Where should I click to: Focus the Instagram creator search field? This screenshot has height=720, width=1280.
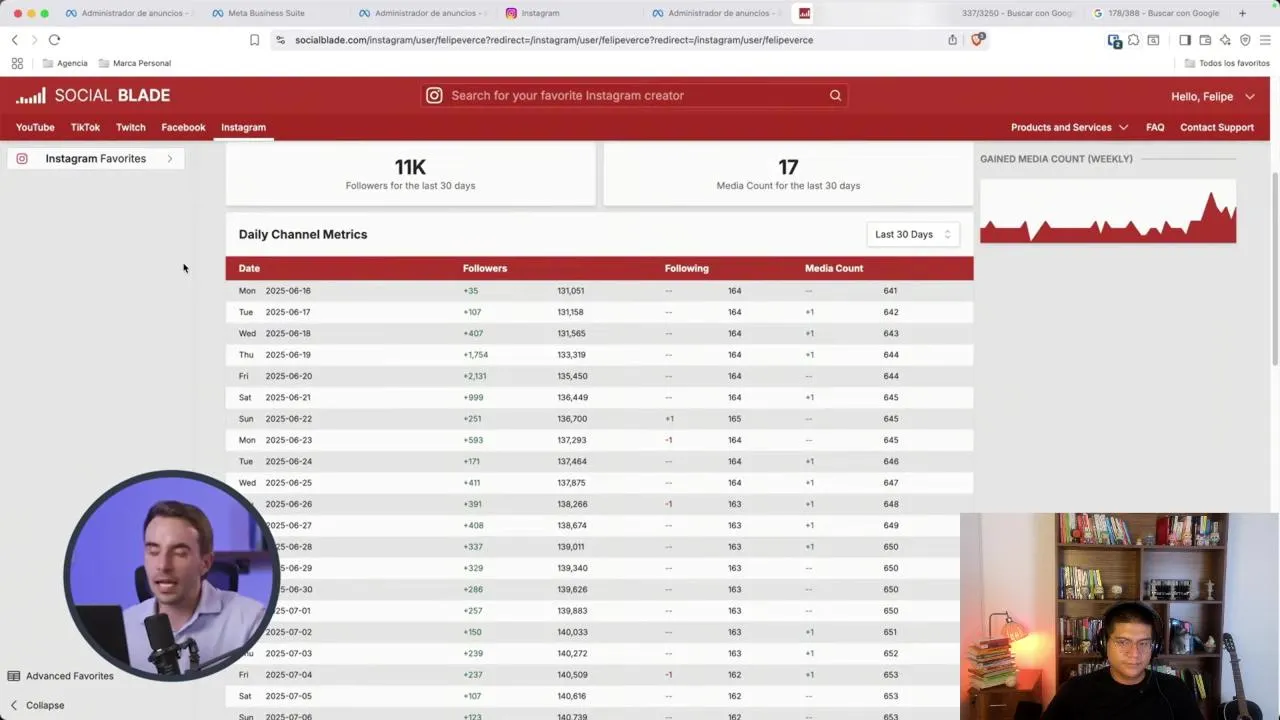tap(636, 96)
